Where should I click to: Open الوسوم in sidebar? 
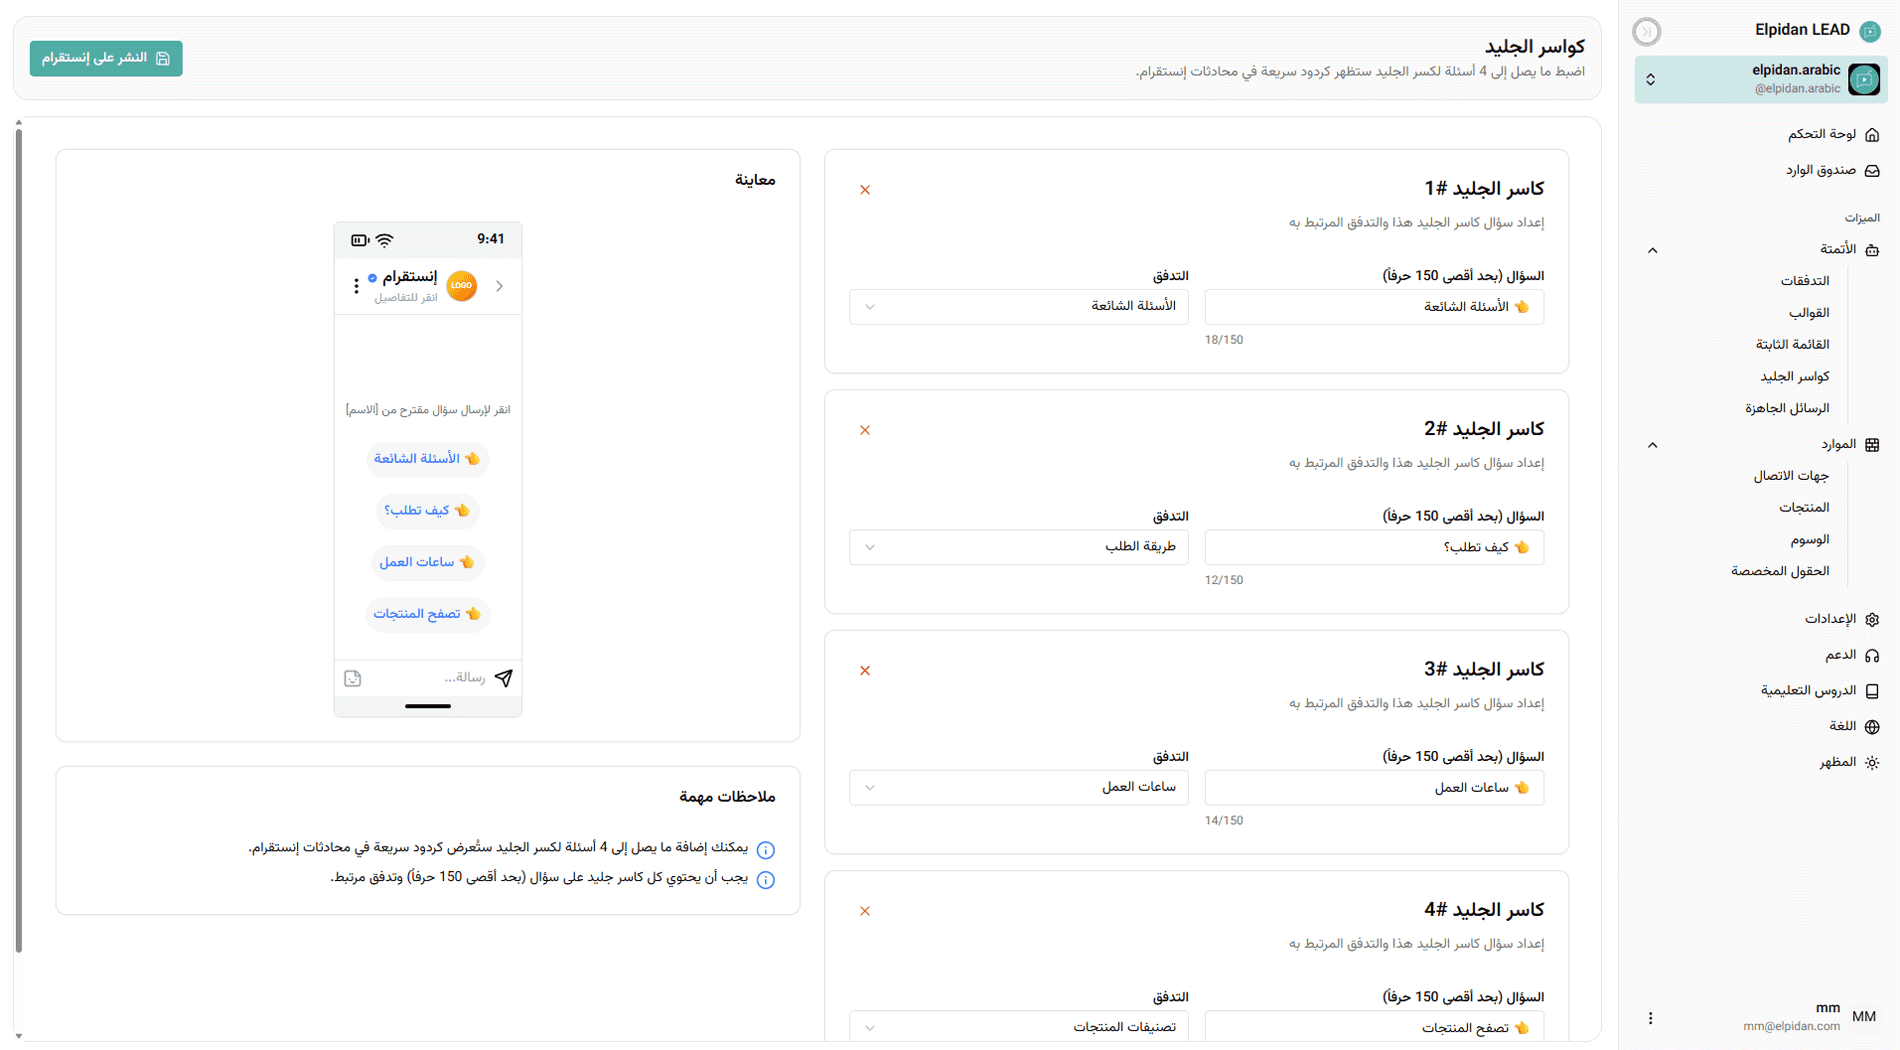click(x=1810, y=540)
